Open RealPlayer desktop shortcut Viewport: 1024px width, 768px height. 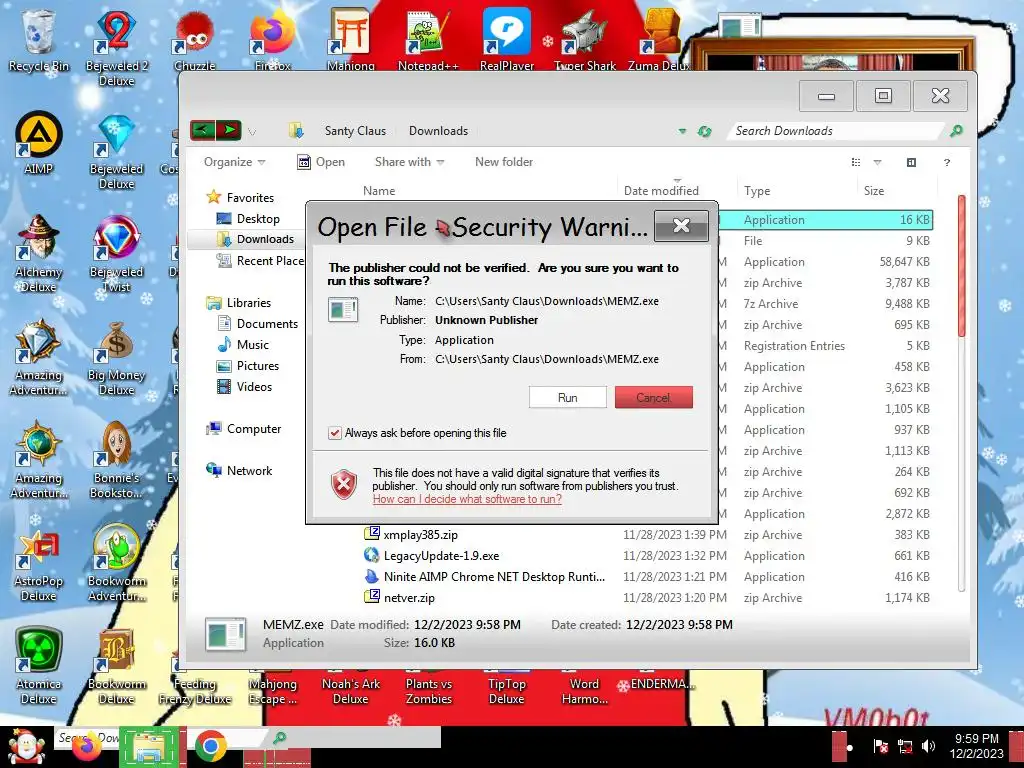point(507,40)
